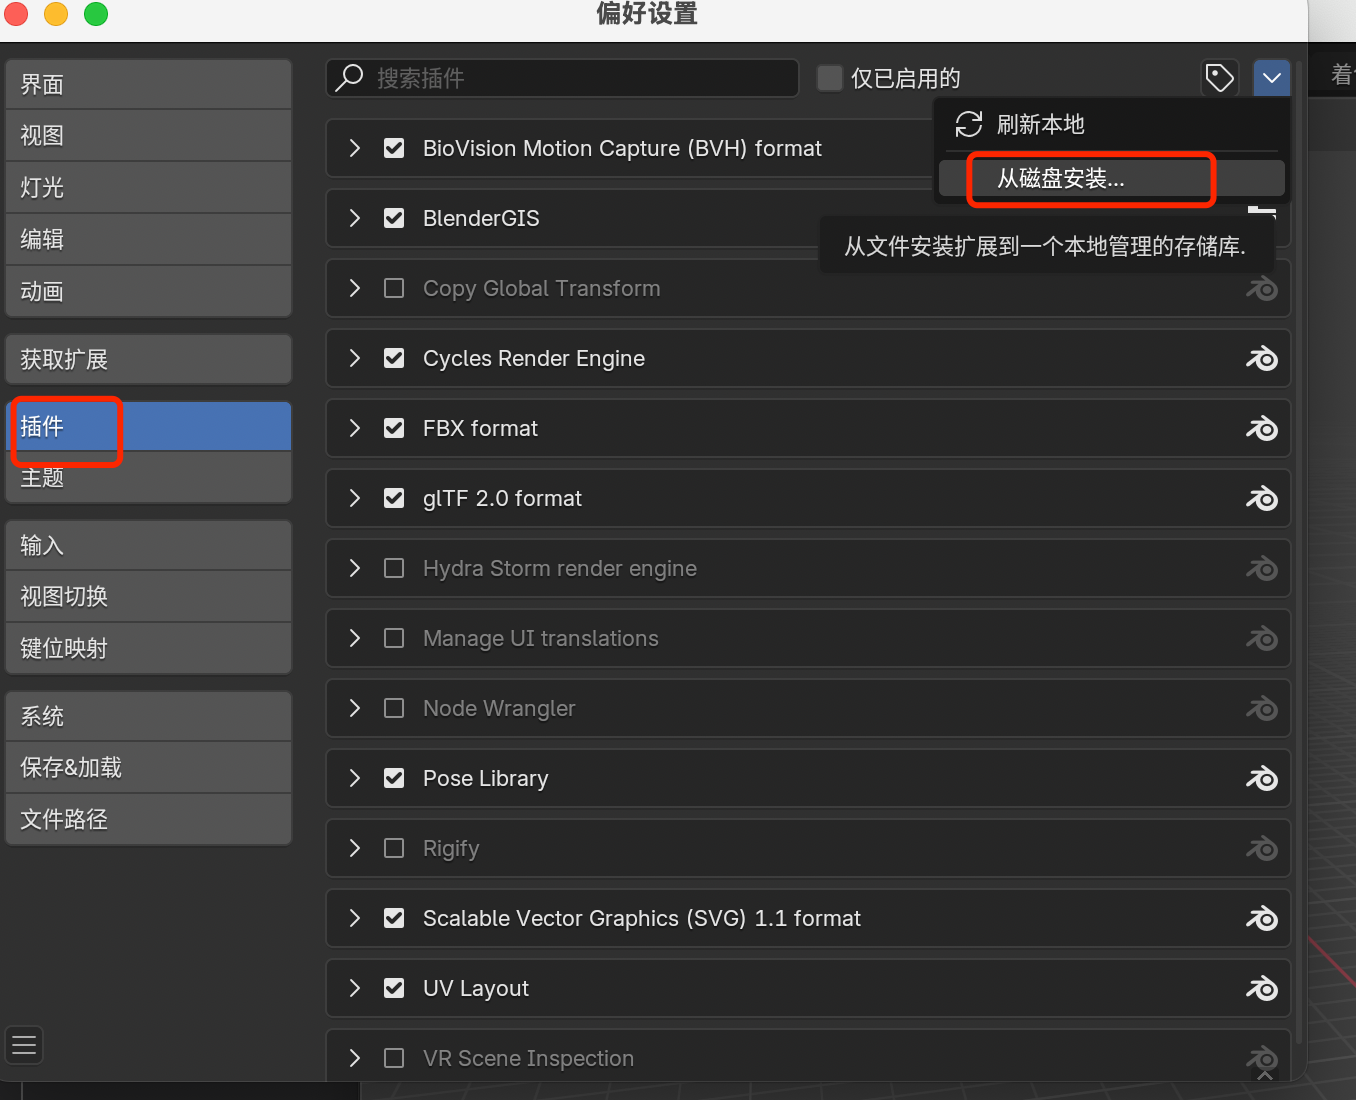The height and width of the screenshot is (1100, 1356).
Task: Expand the Rigify add-on row
Action: coord(354,848)
